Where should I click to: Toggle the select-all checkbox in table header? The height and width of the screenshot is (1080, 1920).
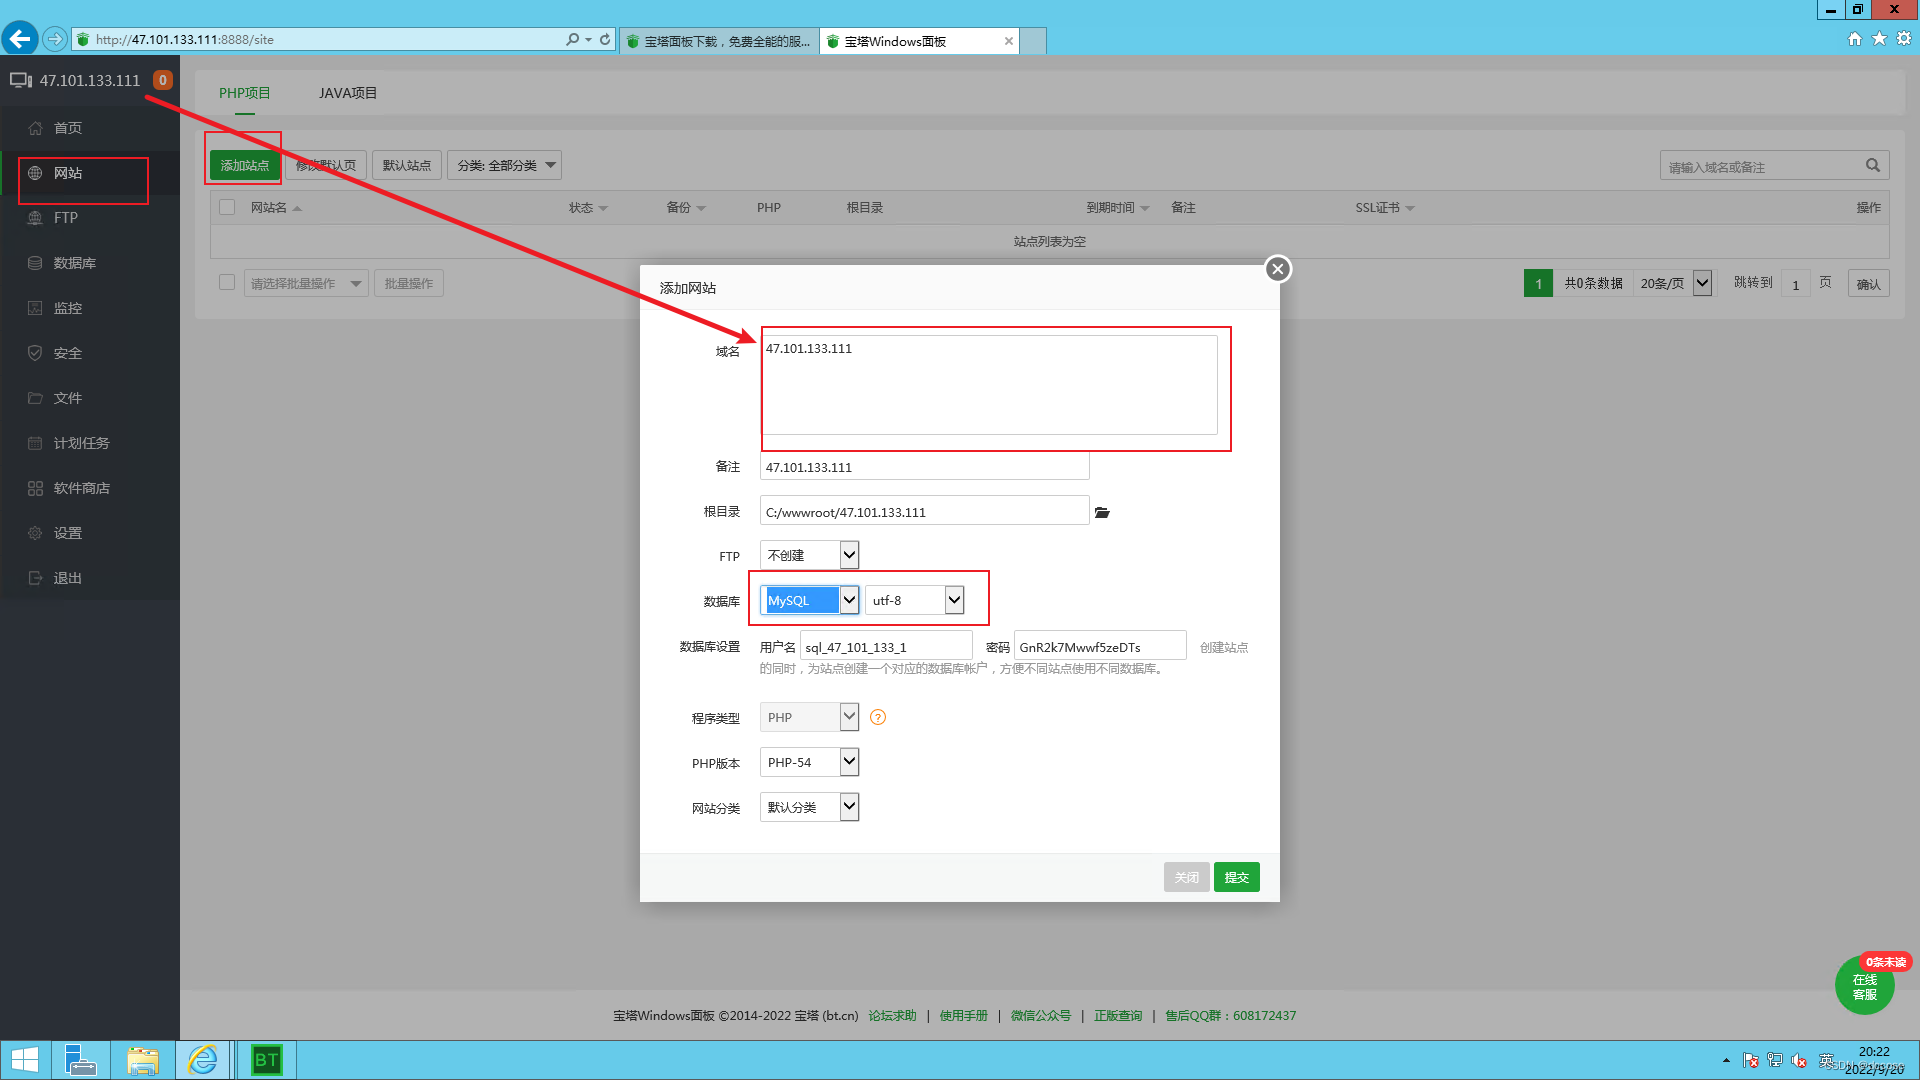point(227,207)
